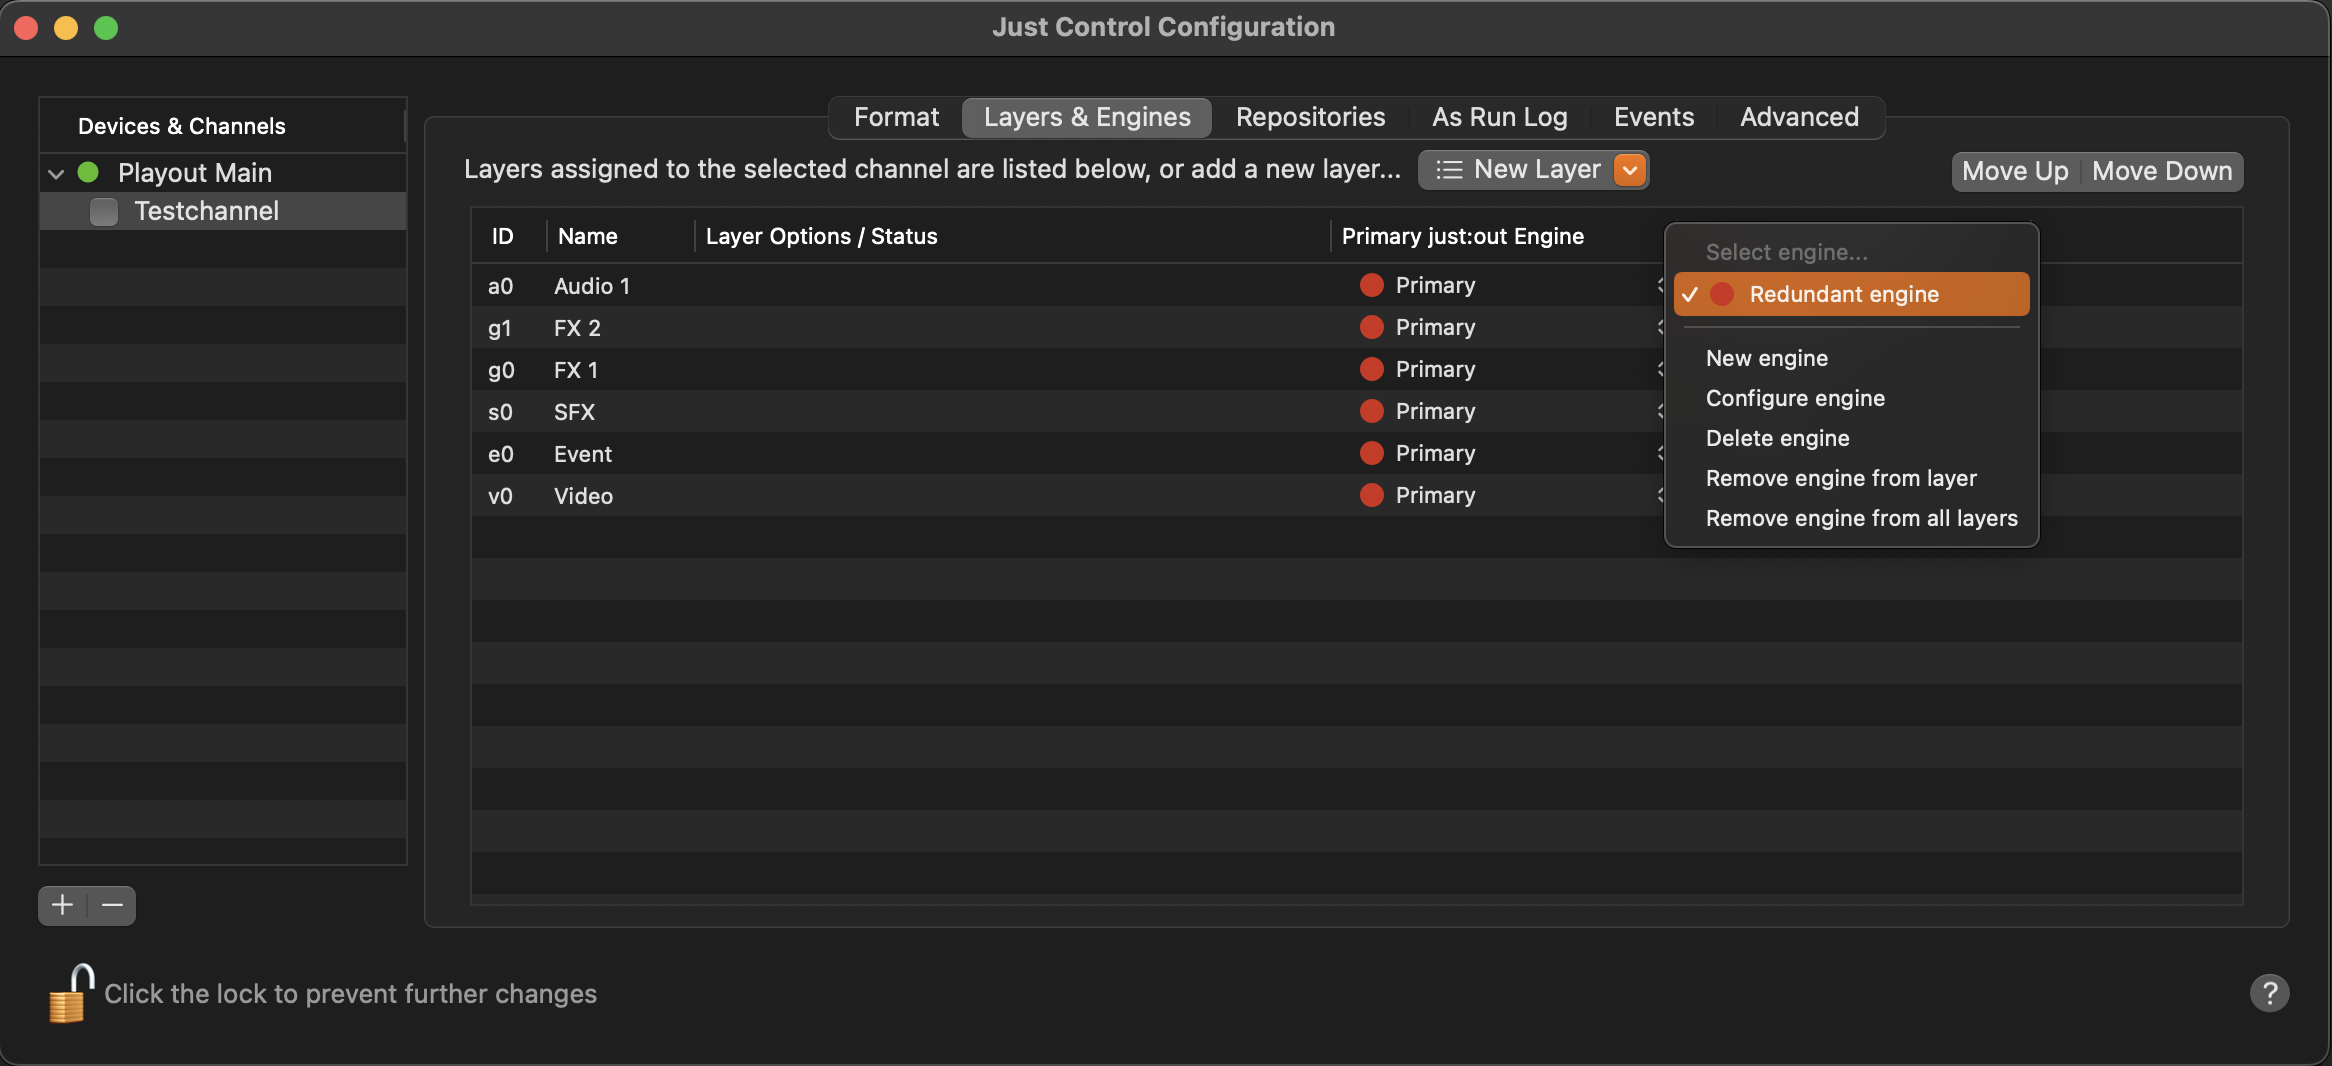Open help with the question mark icon

tap(2269, 993)
